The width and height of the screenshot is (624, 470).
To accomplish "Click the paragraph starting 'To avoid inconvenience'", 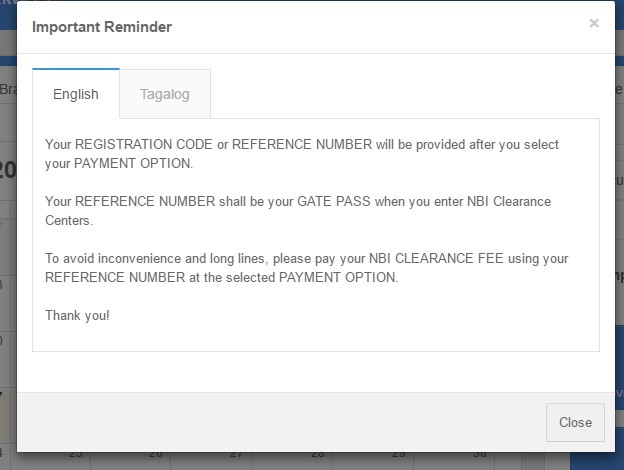I will coord(306,267).
